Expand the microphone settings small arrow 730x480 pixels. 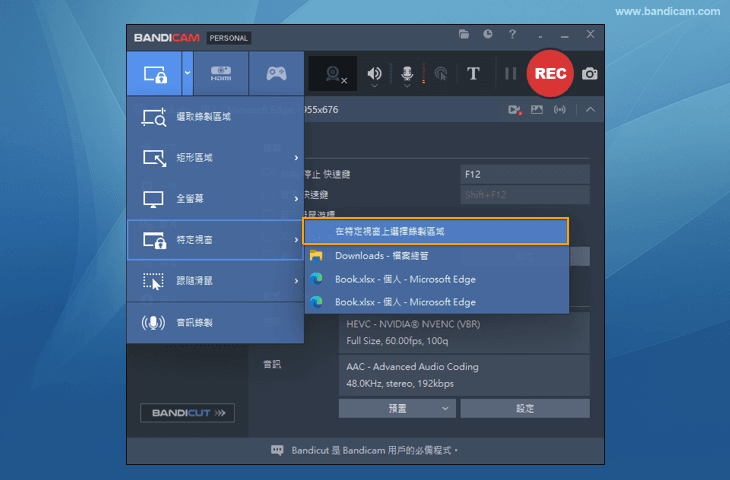pos(407,86)
